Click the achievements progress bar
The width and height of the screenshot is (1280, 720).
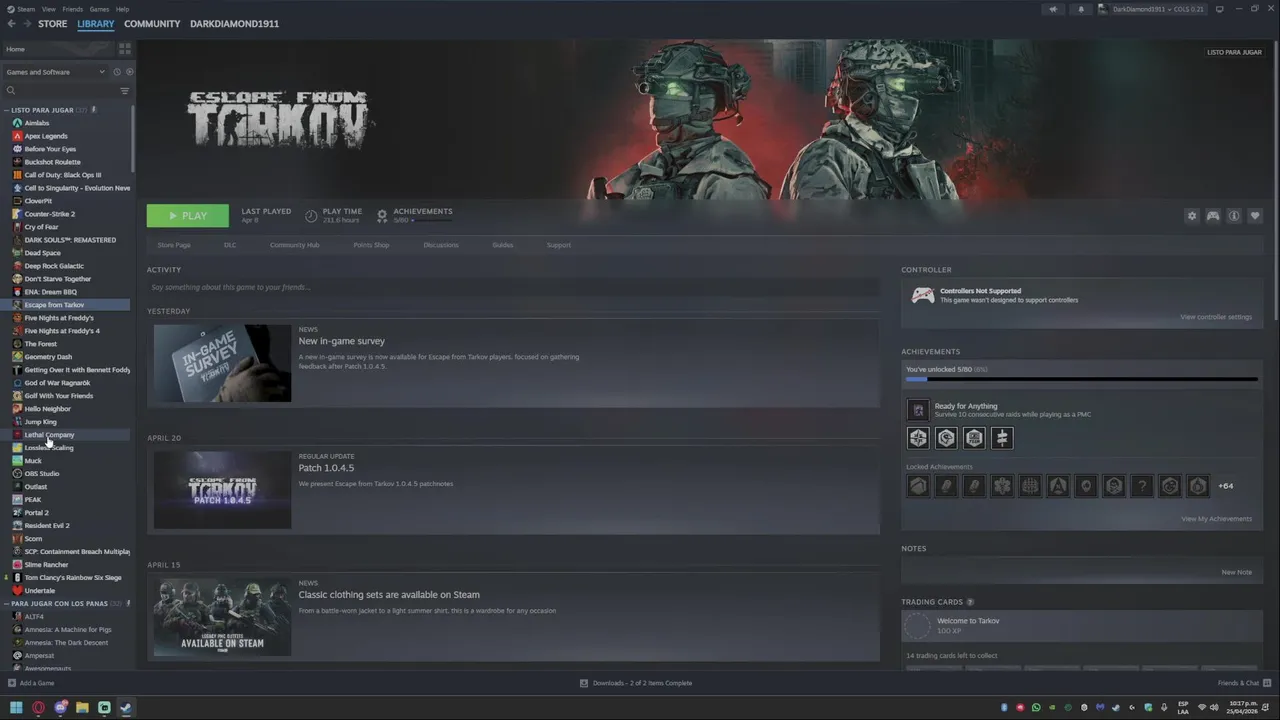point(1081,380)
